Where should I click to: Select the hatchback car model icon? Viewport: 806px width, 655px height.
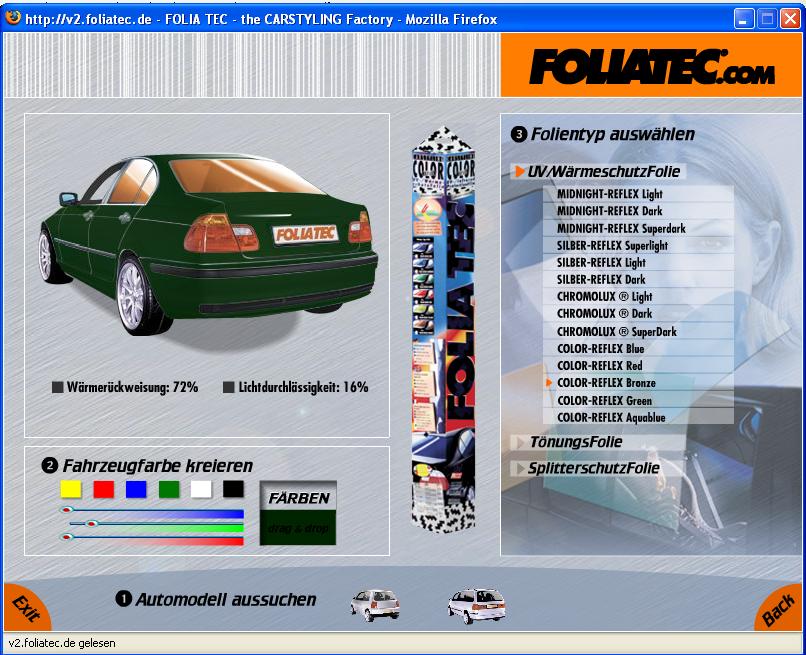click(x=374, y=603)
